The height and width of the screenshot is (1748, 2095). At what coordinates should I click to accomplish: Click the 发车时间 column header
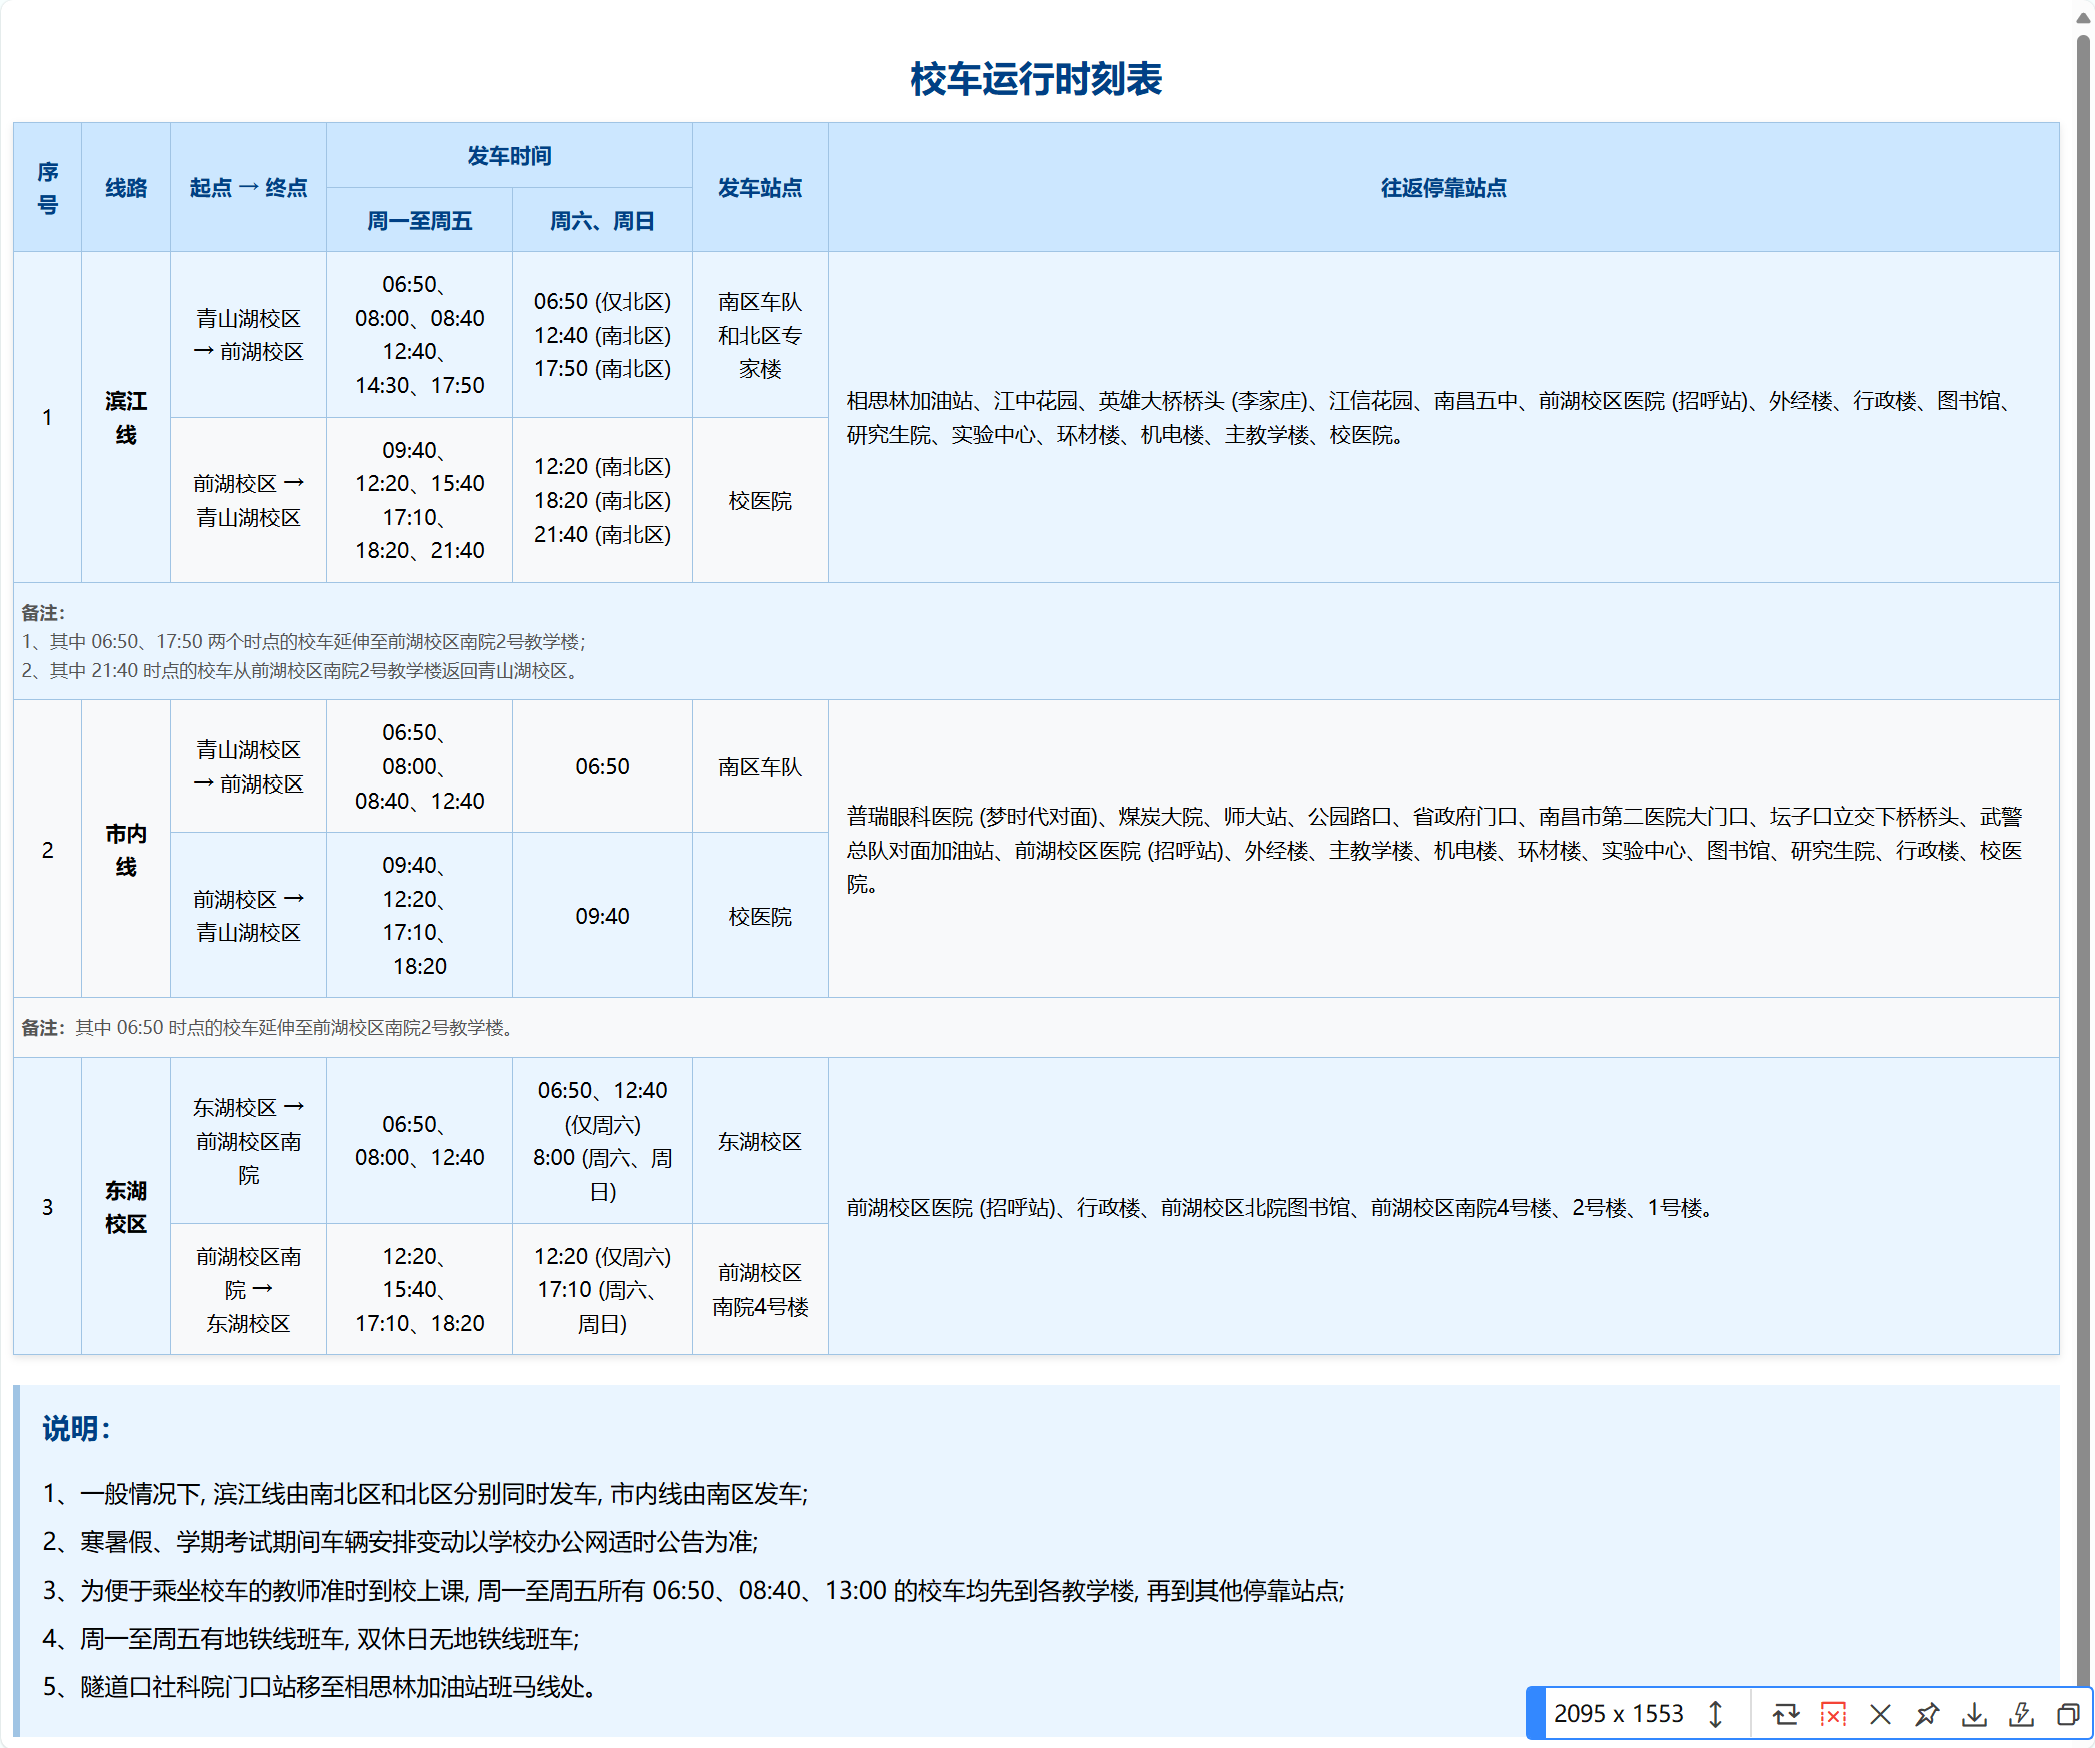coord(509,156)
